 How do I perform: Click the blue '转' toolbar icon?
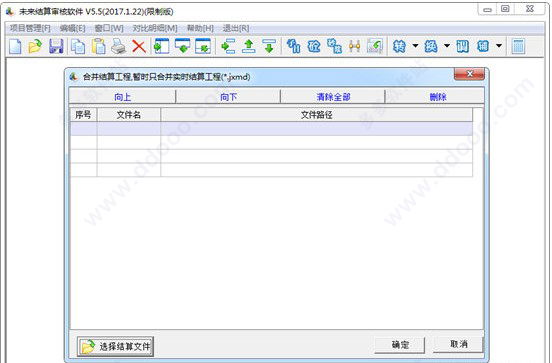(x=399, y=46)
